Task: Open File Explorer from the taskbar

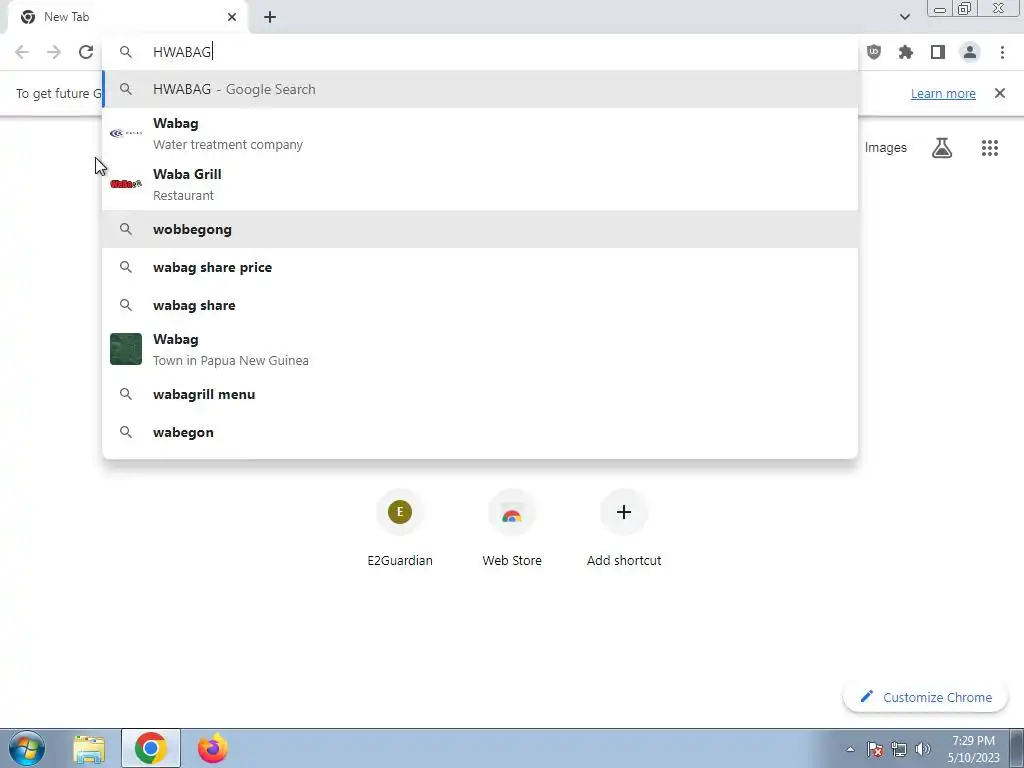Action: tap(89, 748)
